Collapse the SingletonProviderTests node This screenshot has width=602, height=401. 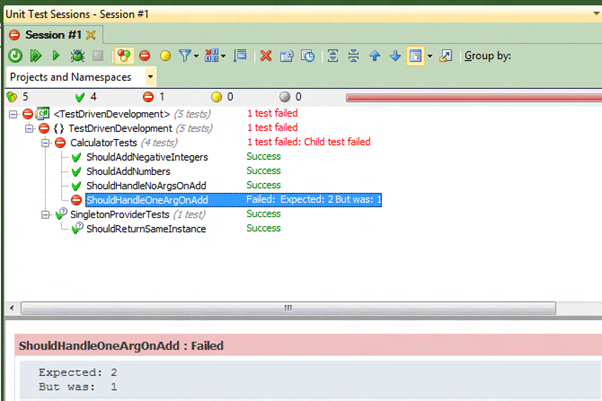(45, 214)
